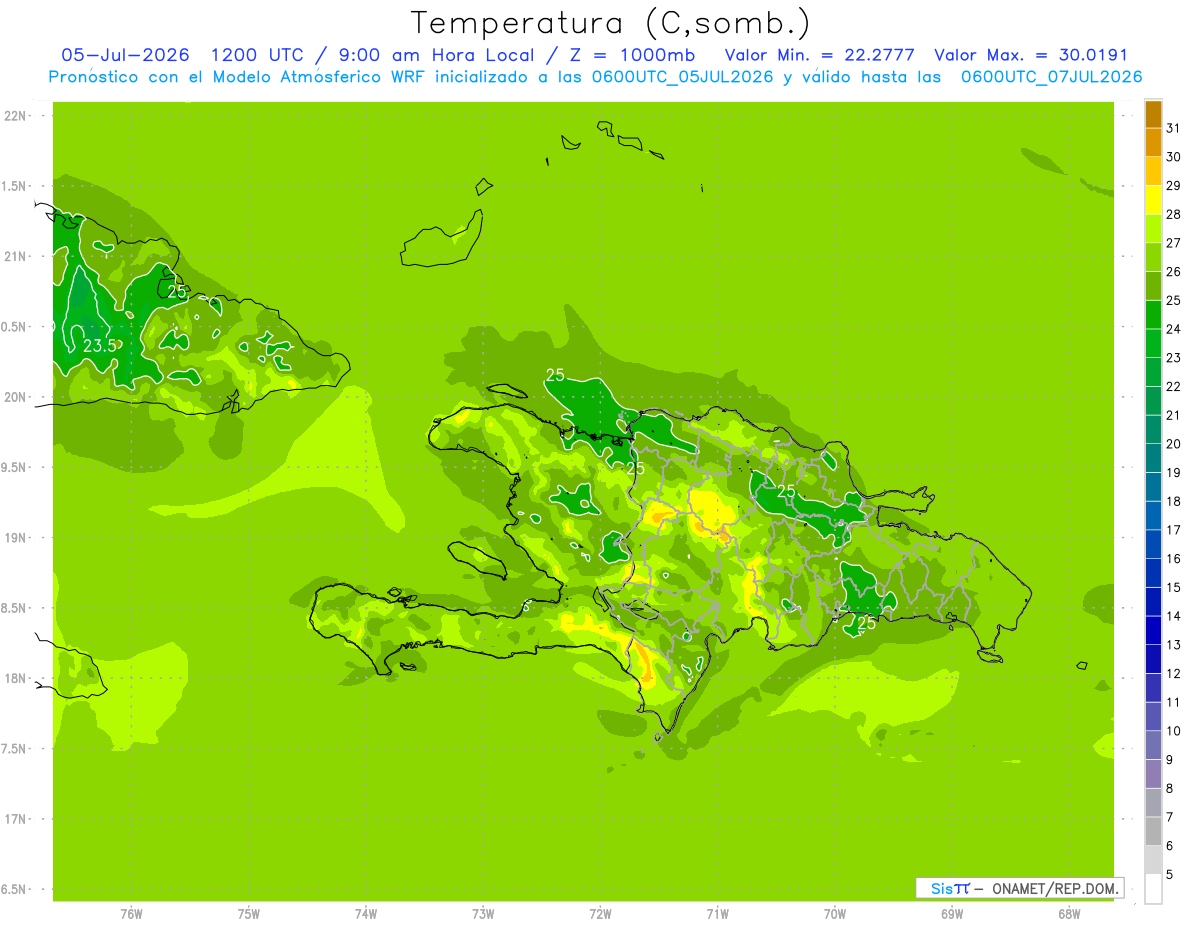Click the colorbar number "24"
Screen dimensions: 1200x927
point(1173,328)
